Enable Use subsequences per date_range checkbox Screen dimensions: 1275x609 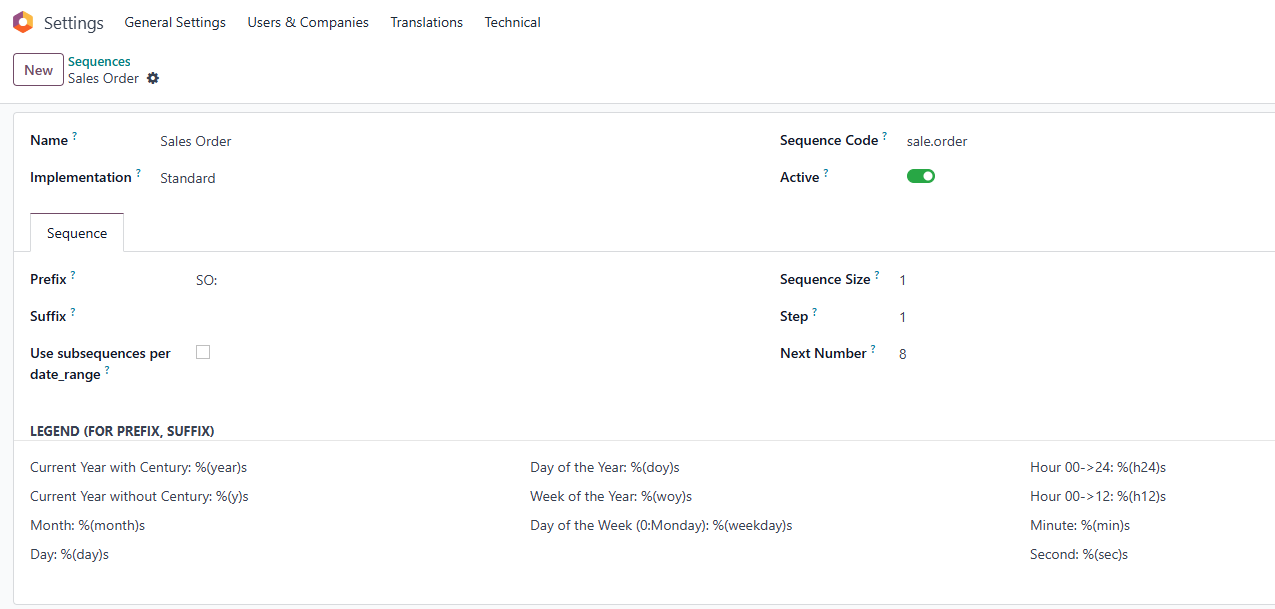click(203, 352)
